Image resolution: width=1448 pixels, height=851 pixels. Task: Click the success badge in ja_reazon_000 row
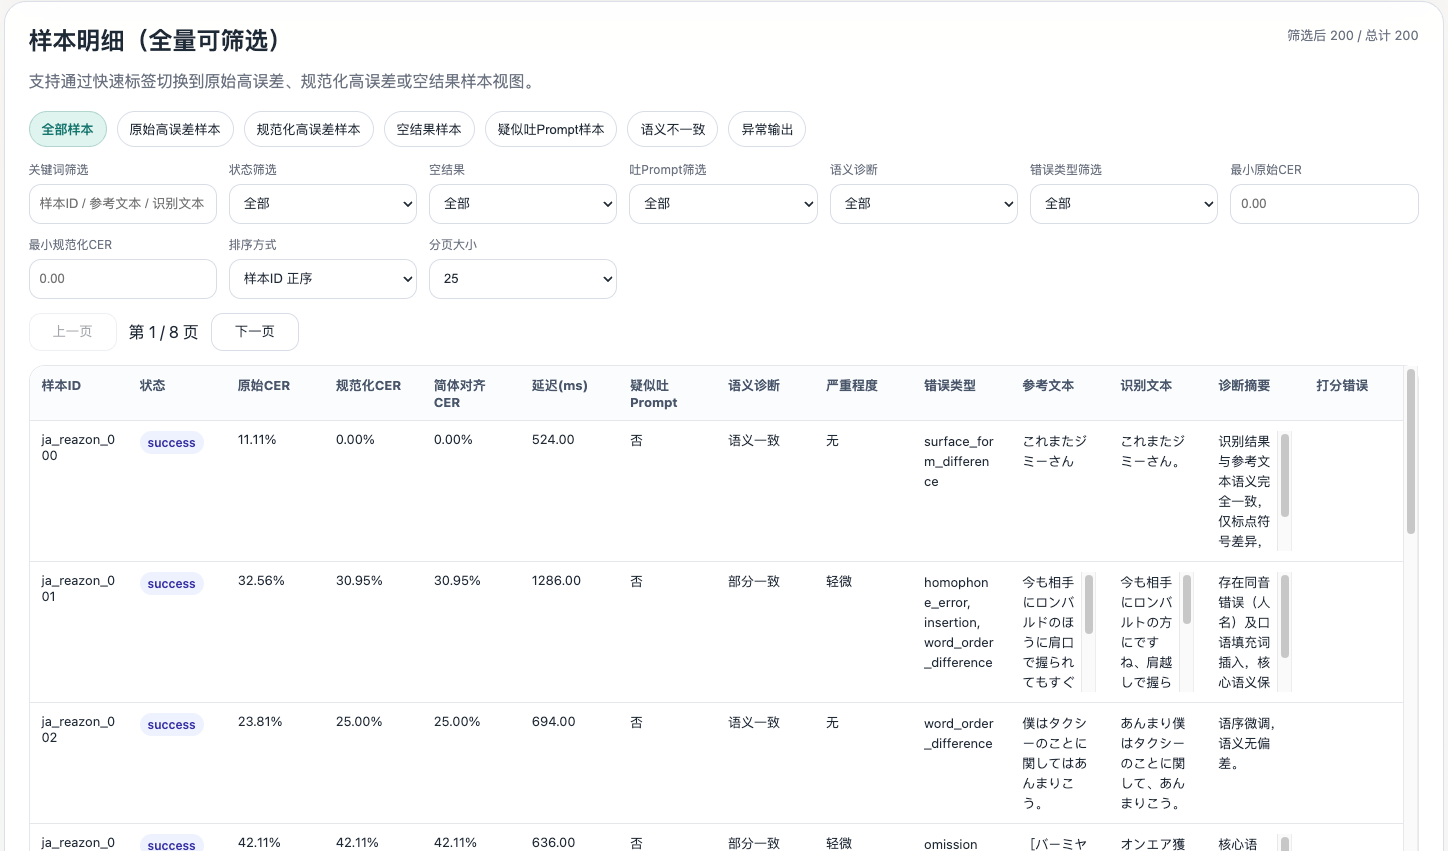pyautogui.click(x=171, y=443)
